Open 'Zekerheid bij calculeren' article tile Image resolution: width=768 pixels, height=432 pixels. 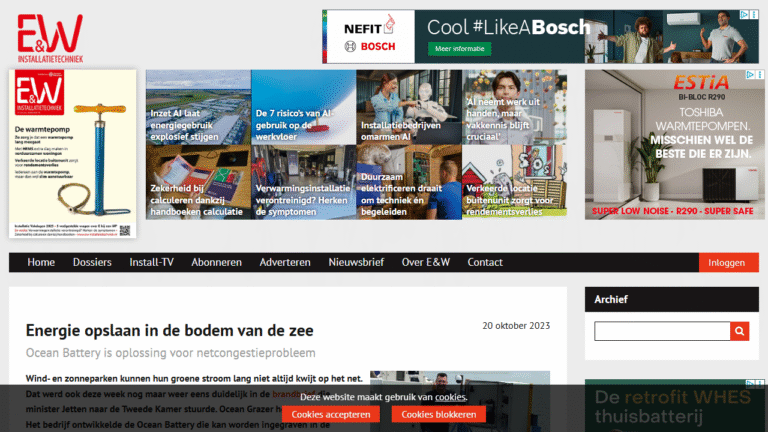point(198,181)
